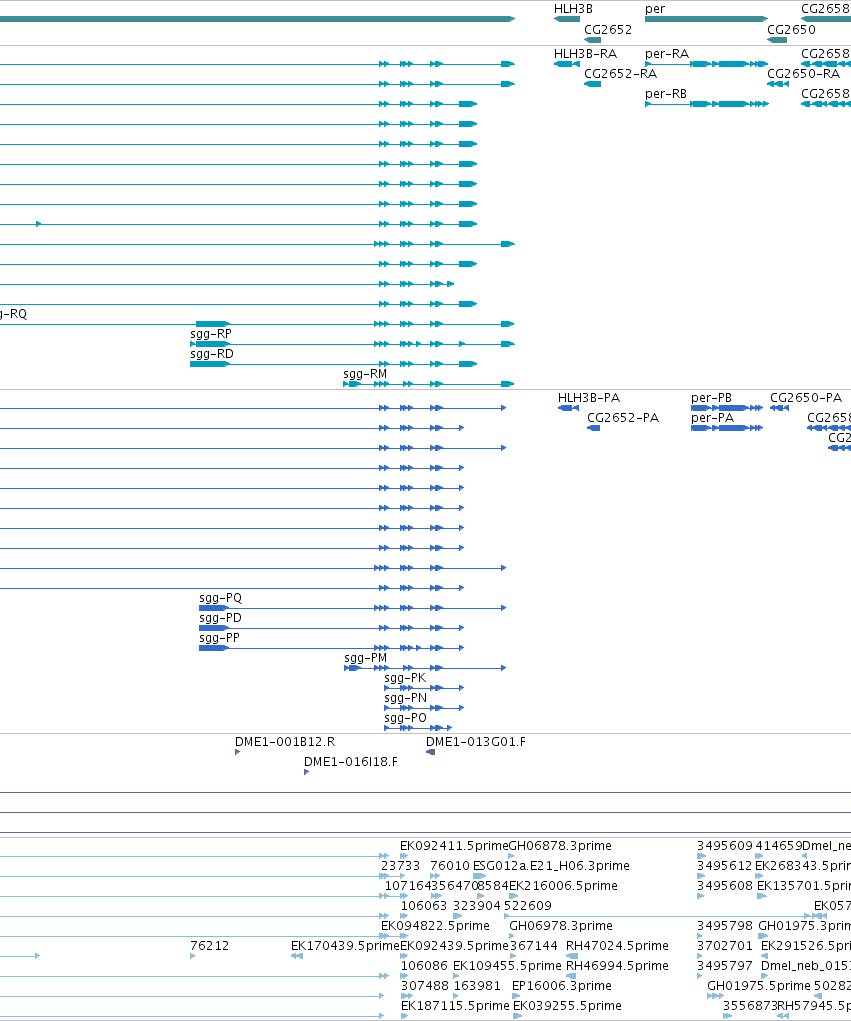Click the EST label 3702701
851x1021 pixels.
[725, 946]
